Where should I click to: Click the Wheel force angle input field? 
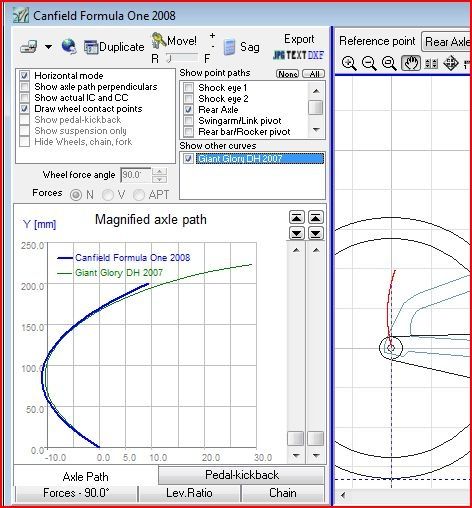136,175
